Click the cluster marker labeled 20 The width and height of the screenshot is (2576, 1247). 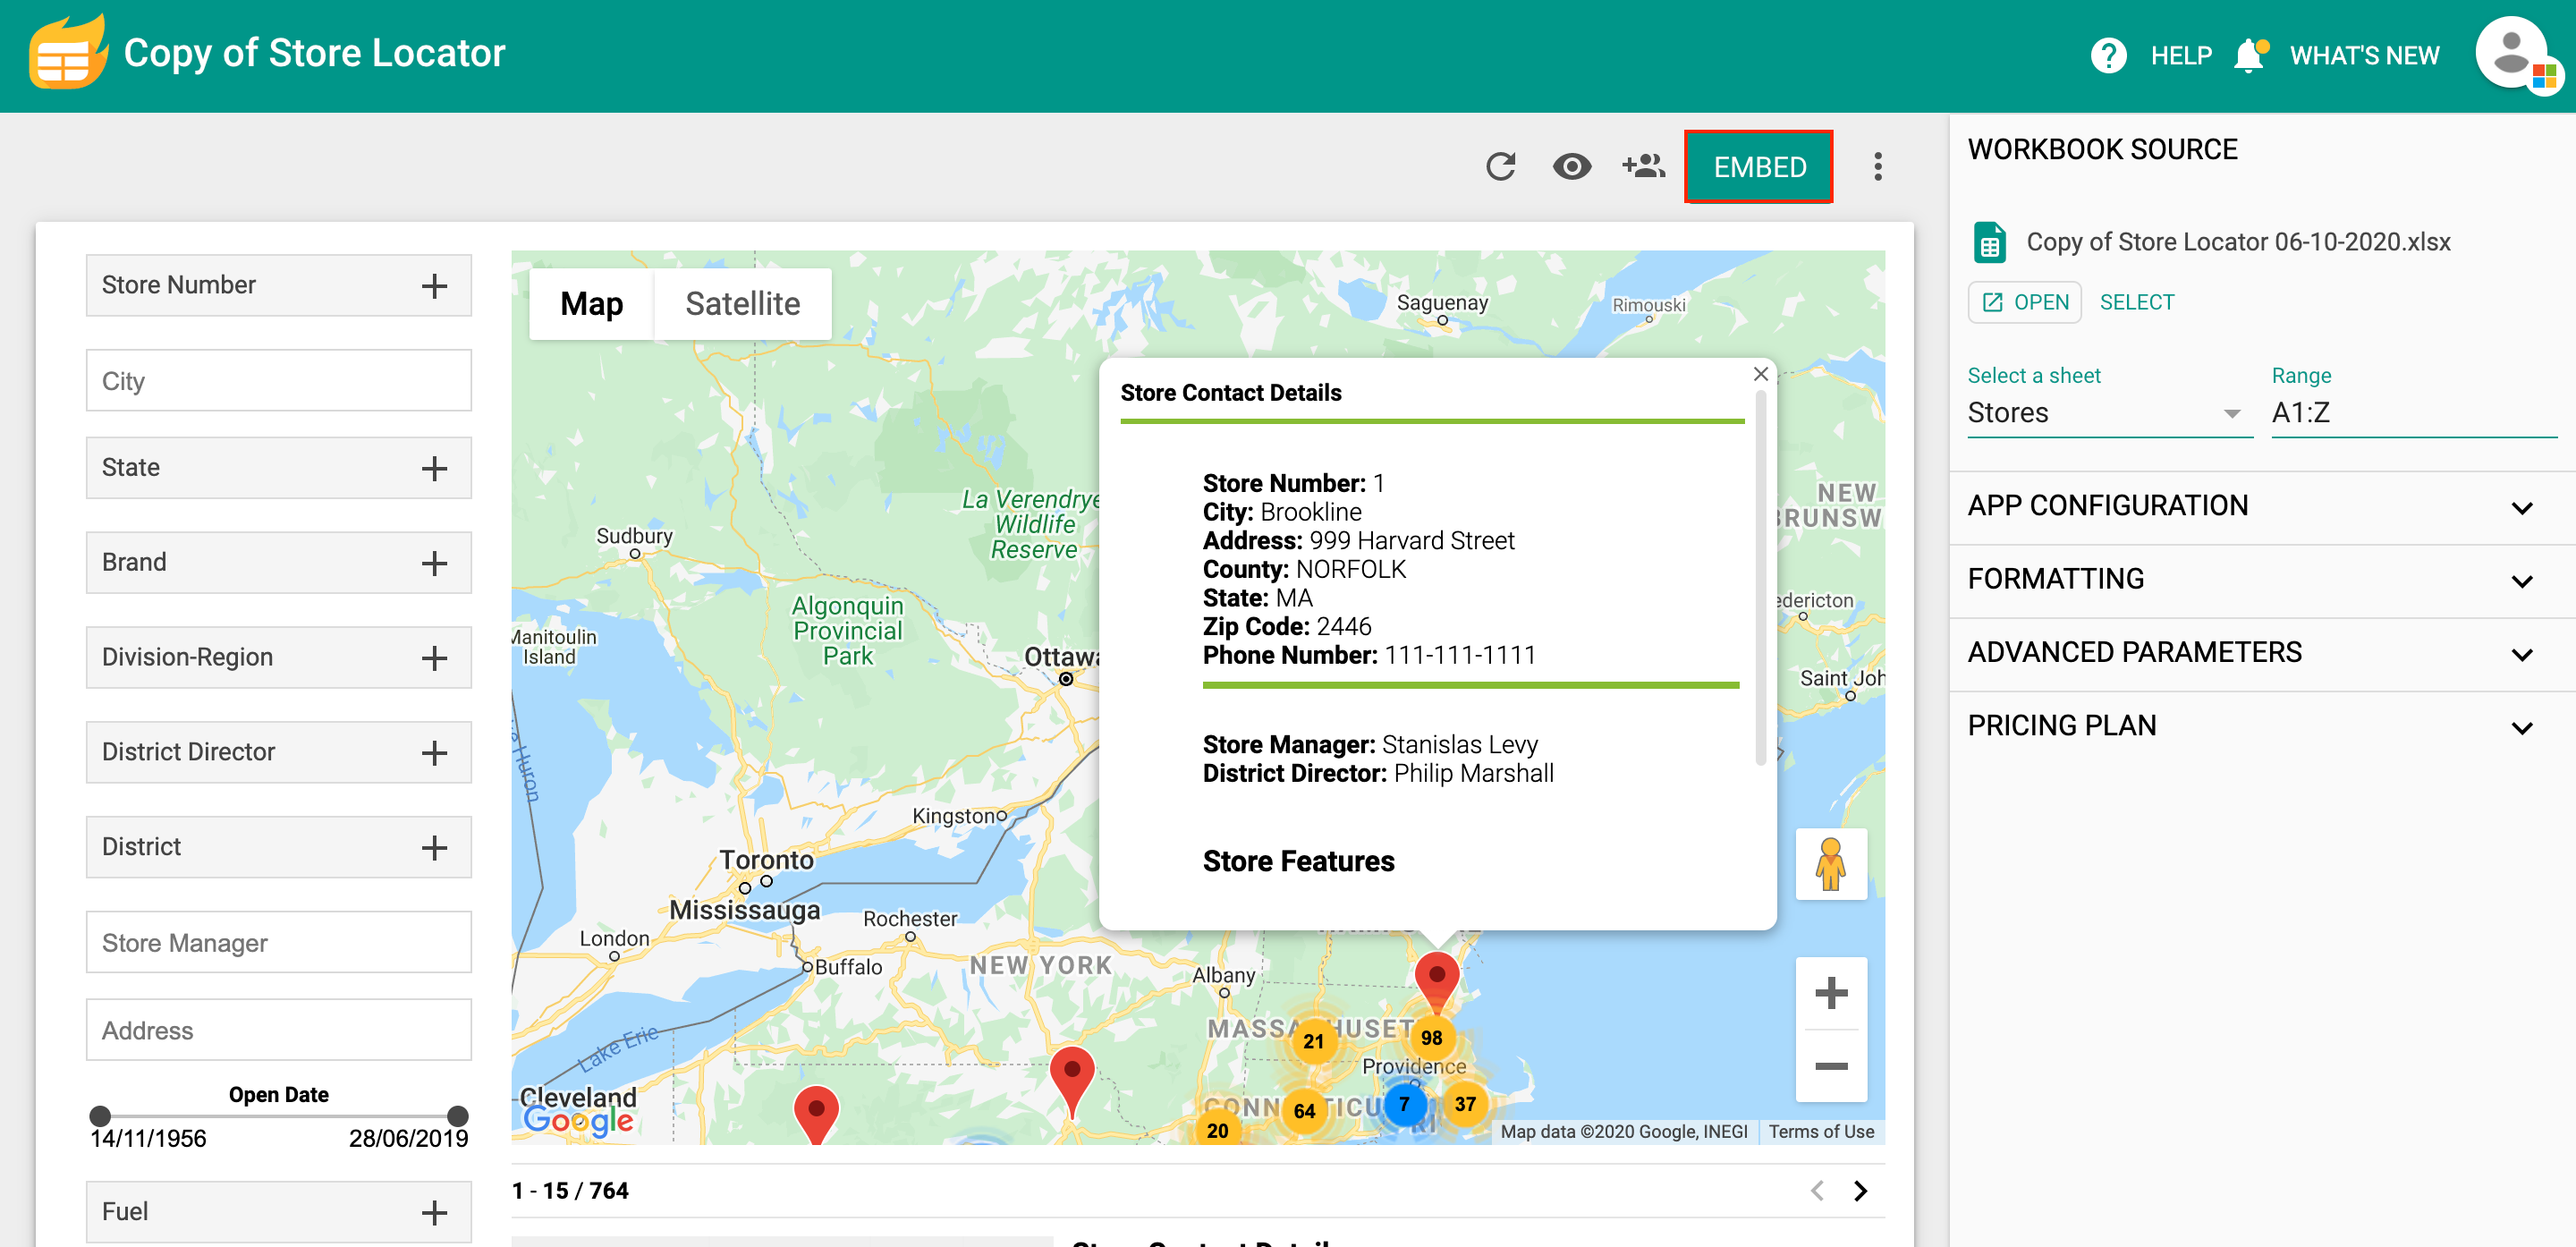pyautogui.click(x=1217, y=1130)
